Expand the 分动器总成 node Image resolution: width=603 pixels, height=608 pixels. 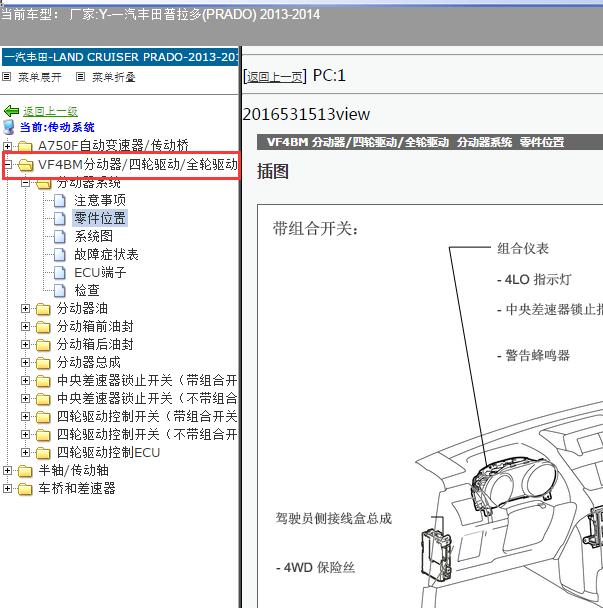click(x=25, y=362)
